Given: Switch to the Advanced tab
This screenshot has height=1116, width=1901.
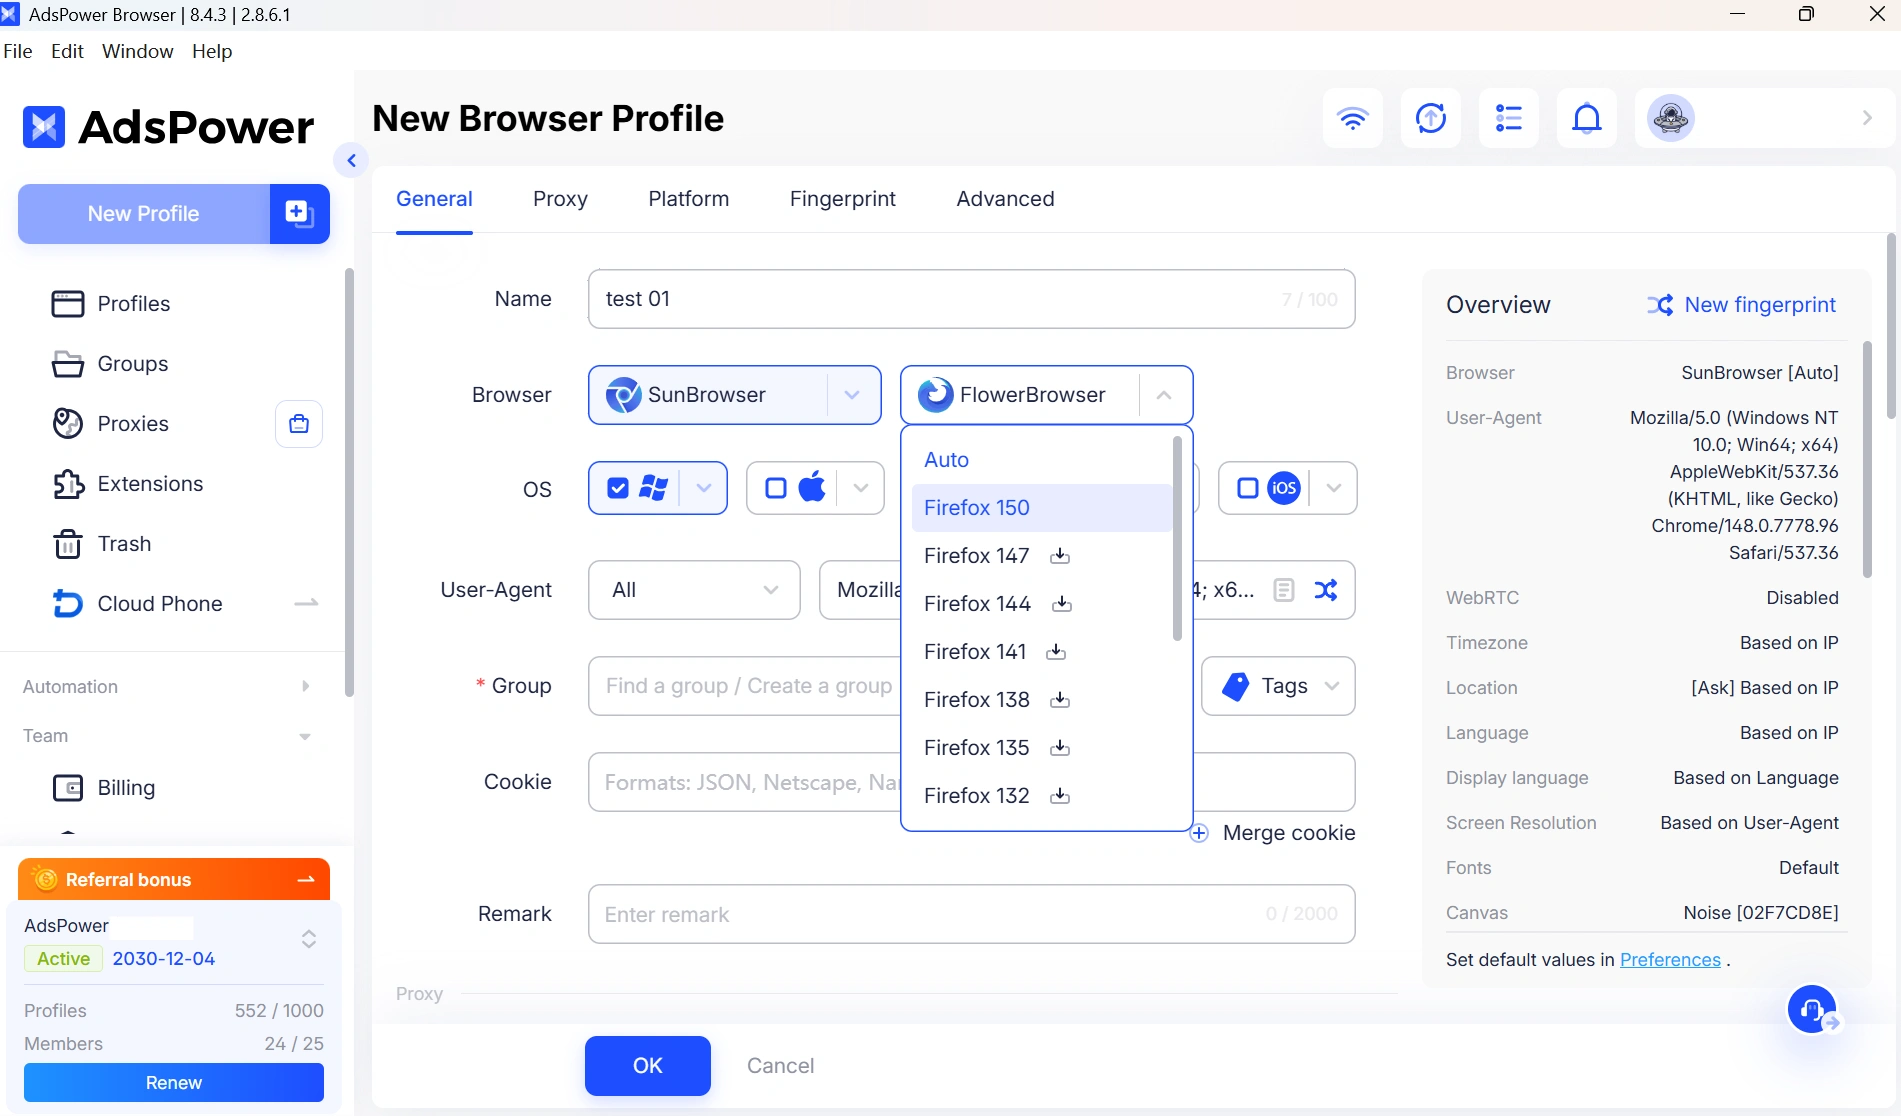Looking at the screenshot, I should pos(1005,199).
